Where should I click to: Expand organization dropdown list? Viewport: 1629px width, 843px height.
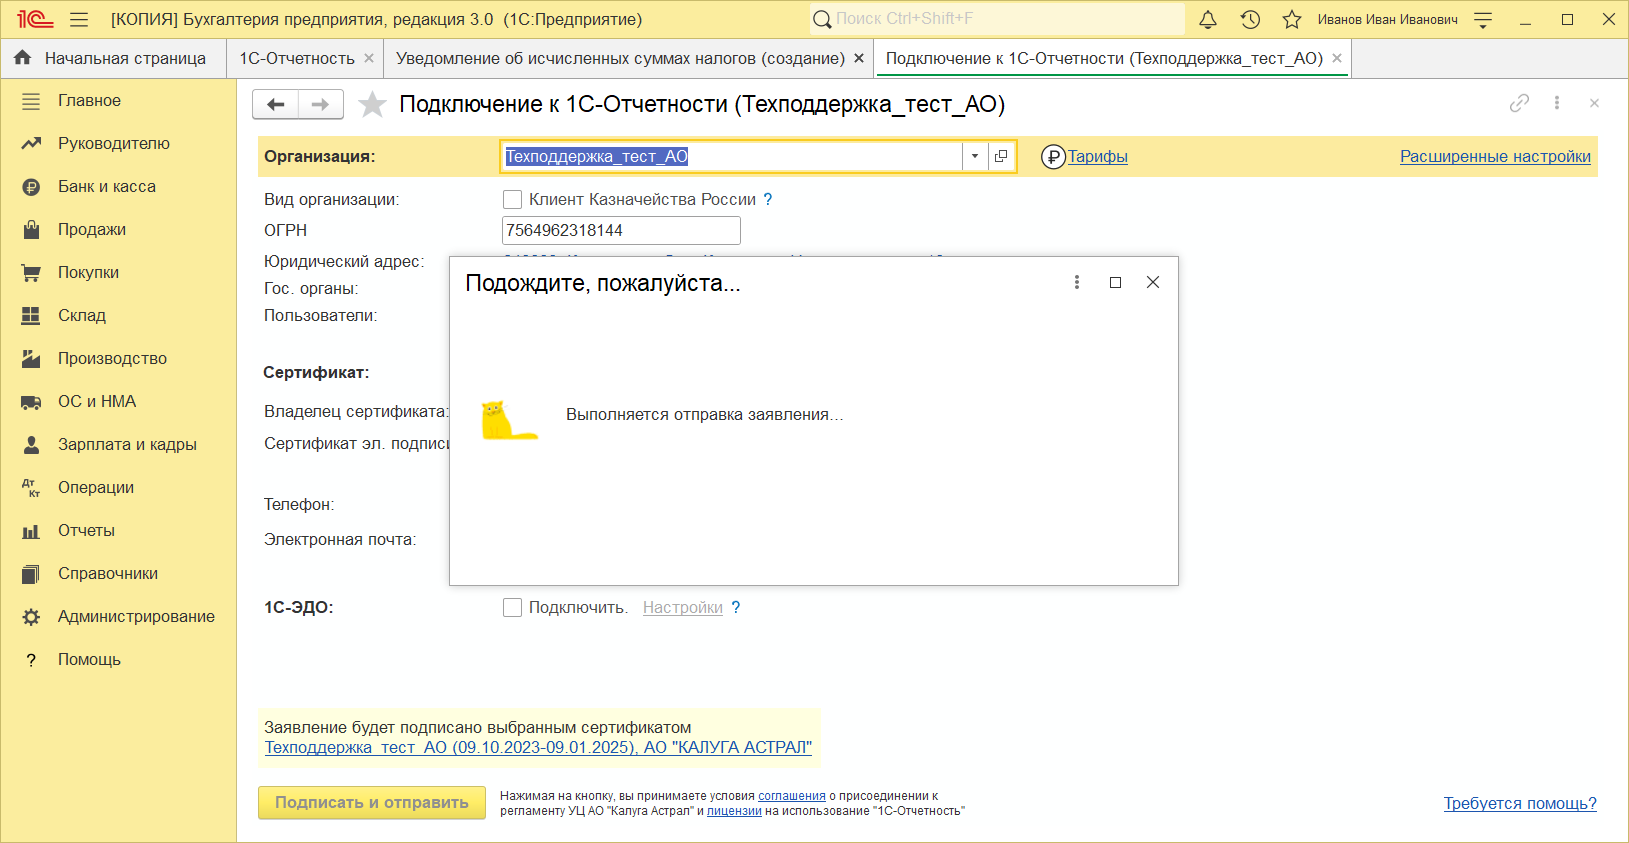click(975, 156)
